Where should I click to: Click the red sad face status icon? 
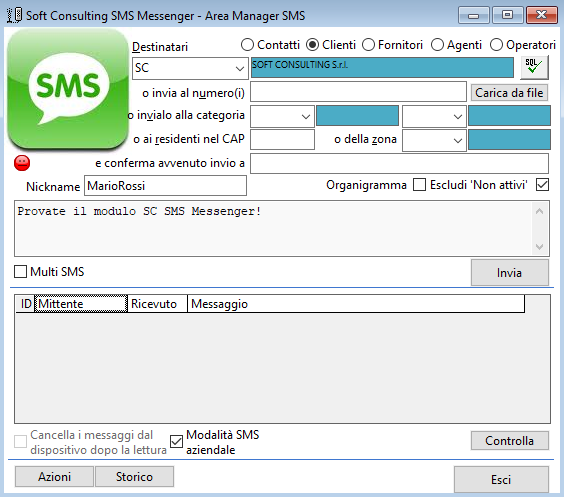click(x=22, y=163)
